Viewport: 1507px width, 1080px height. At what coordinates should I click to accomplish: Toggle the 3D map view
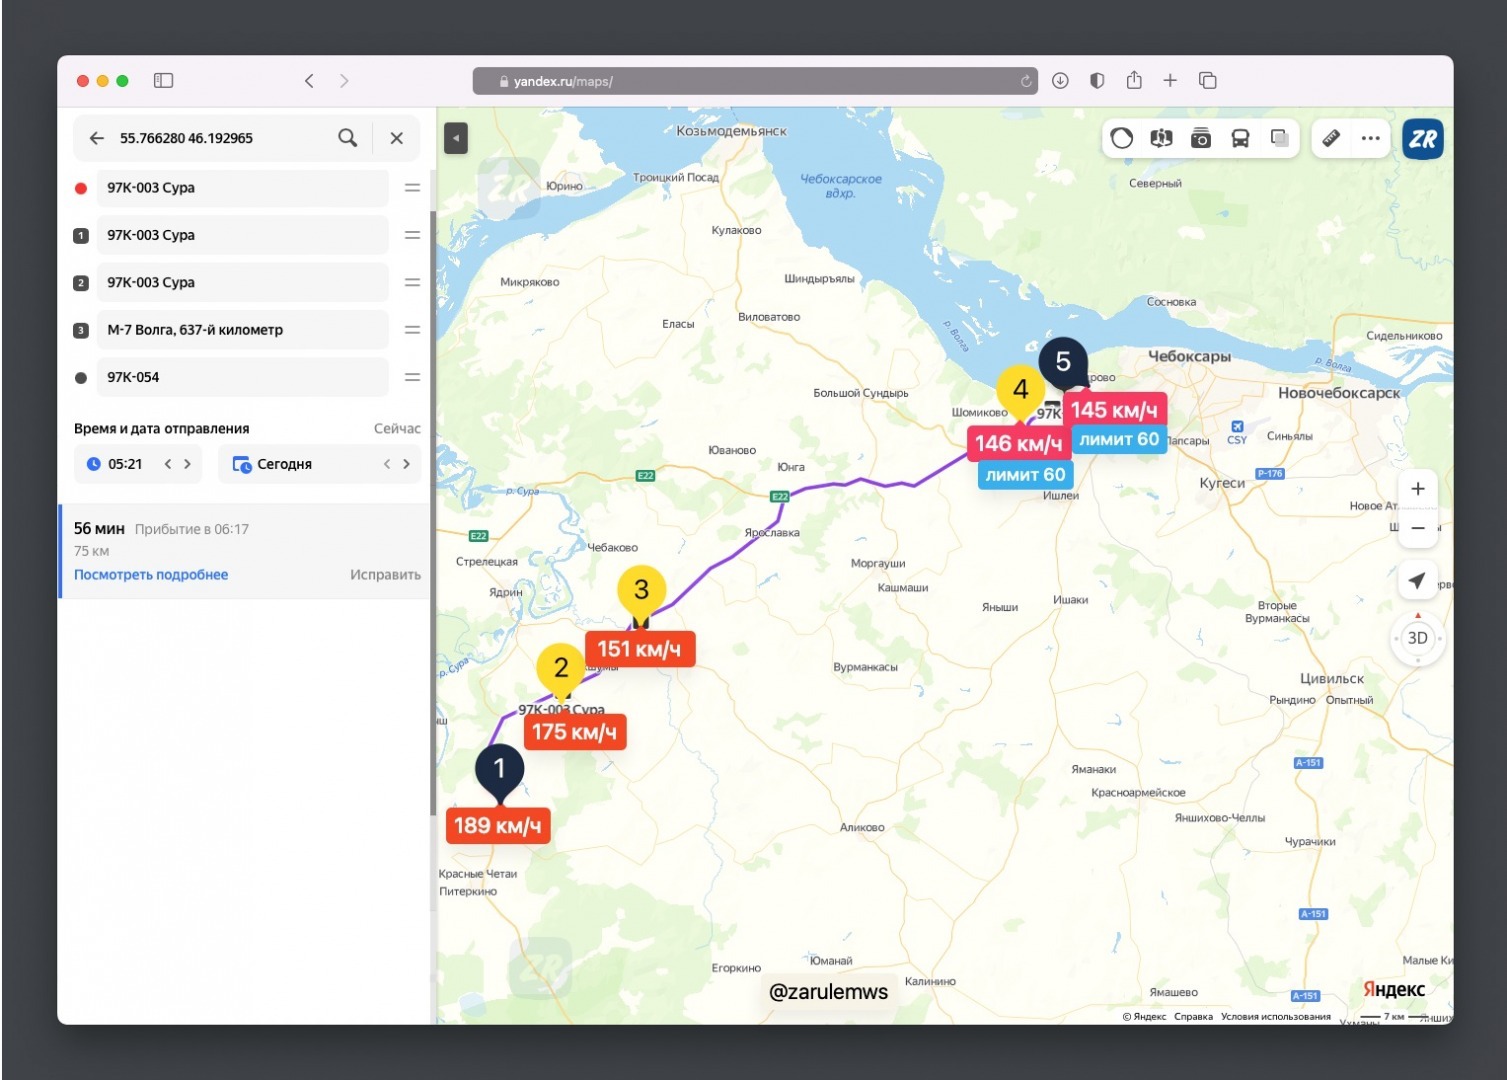1417,638
